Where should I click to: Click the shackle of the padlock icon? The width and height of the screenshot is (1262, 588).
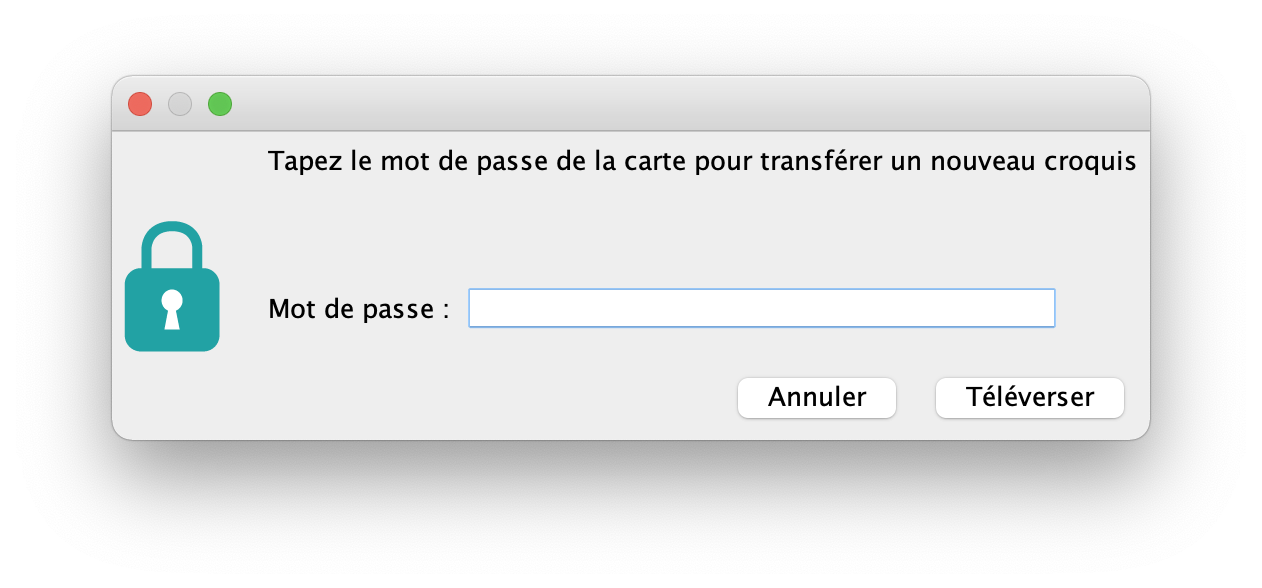click(172, 245)
